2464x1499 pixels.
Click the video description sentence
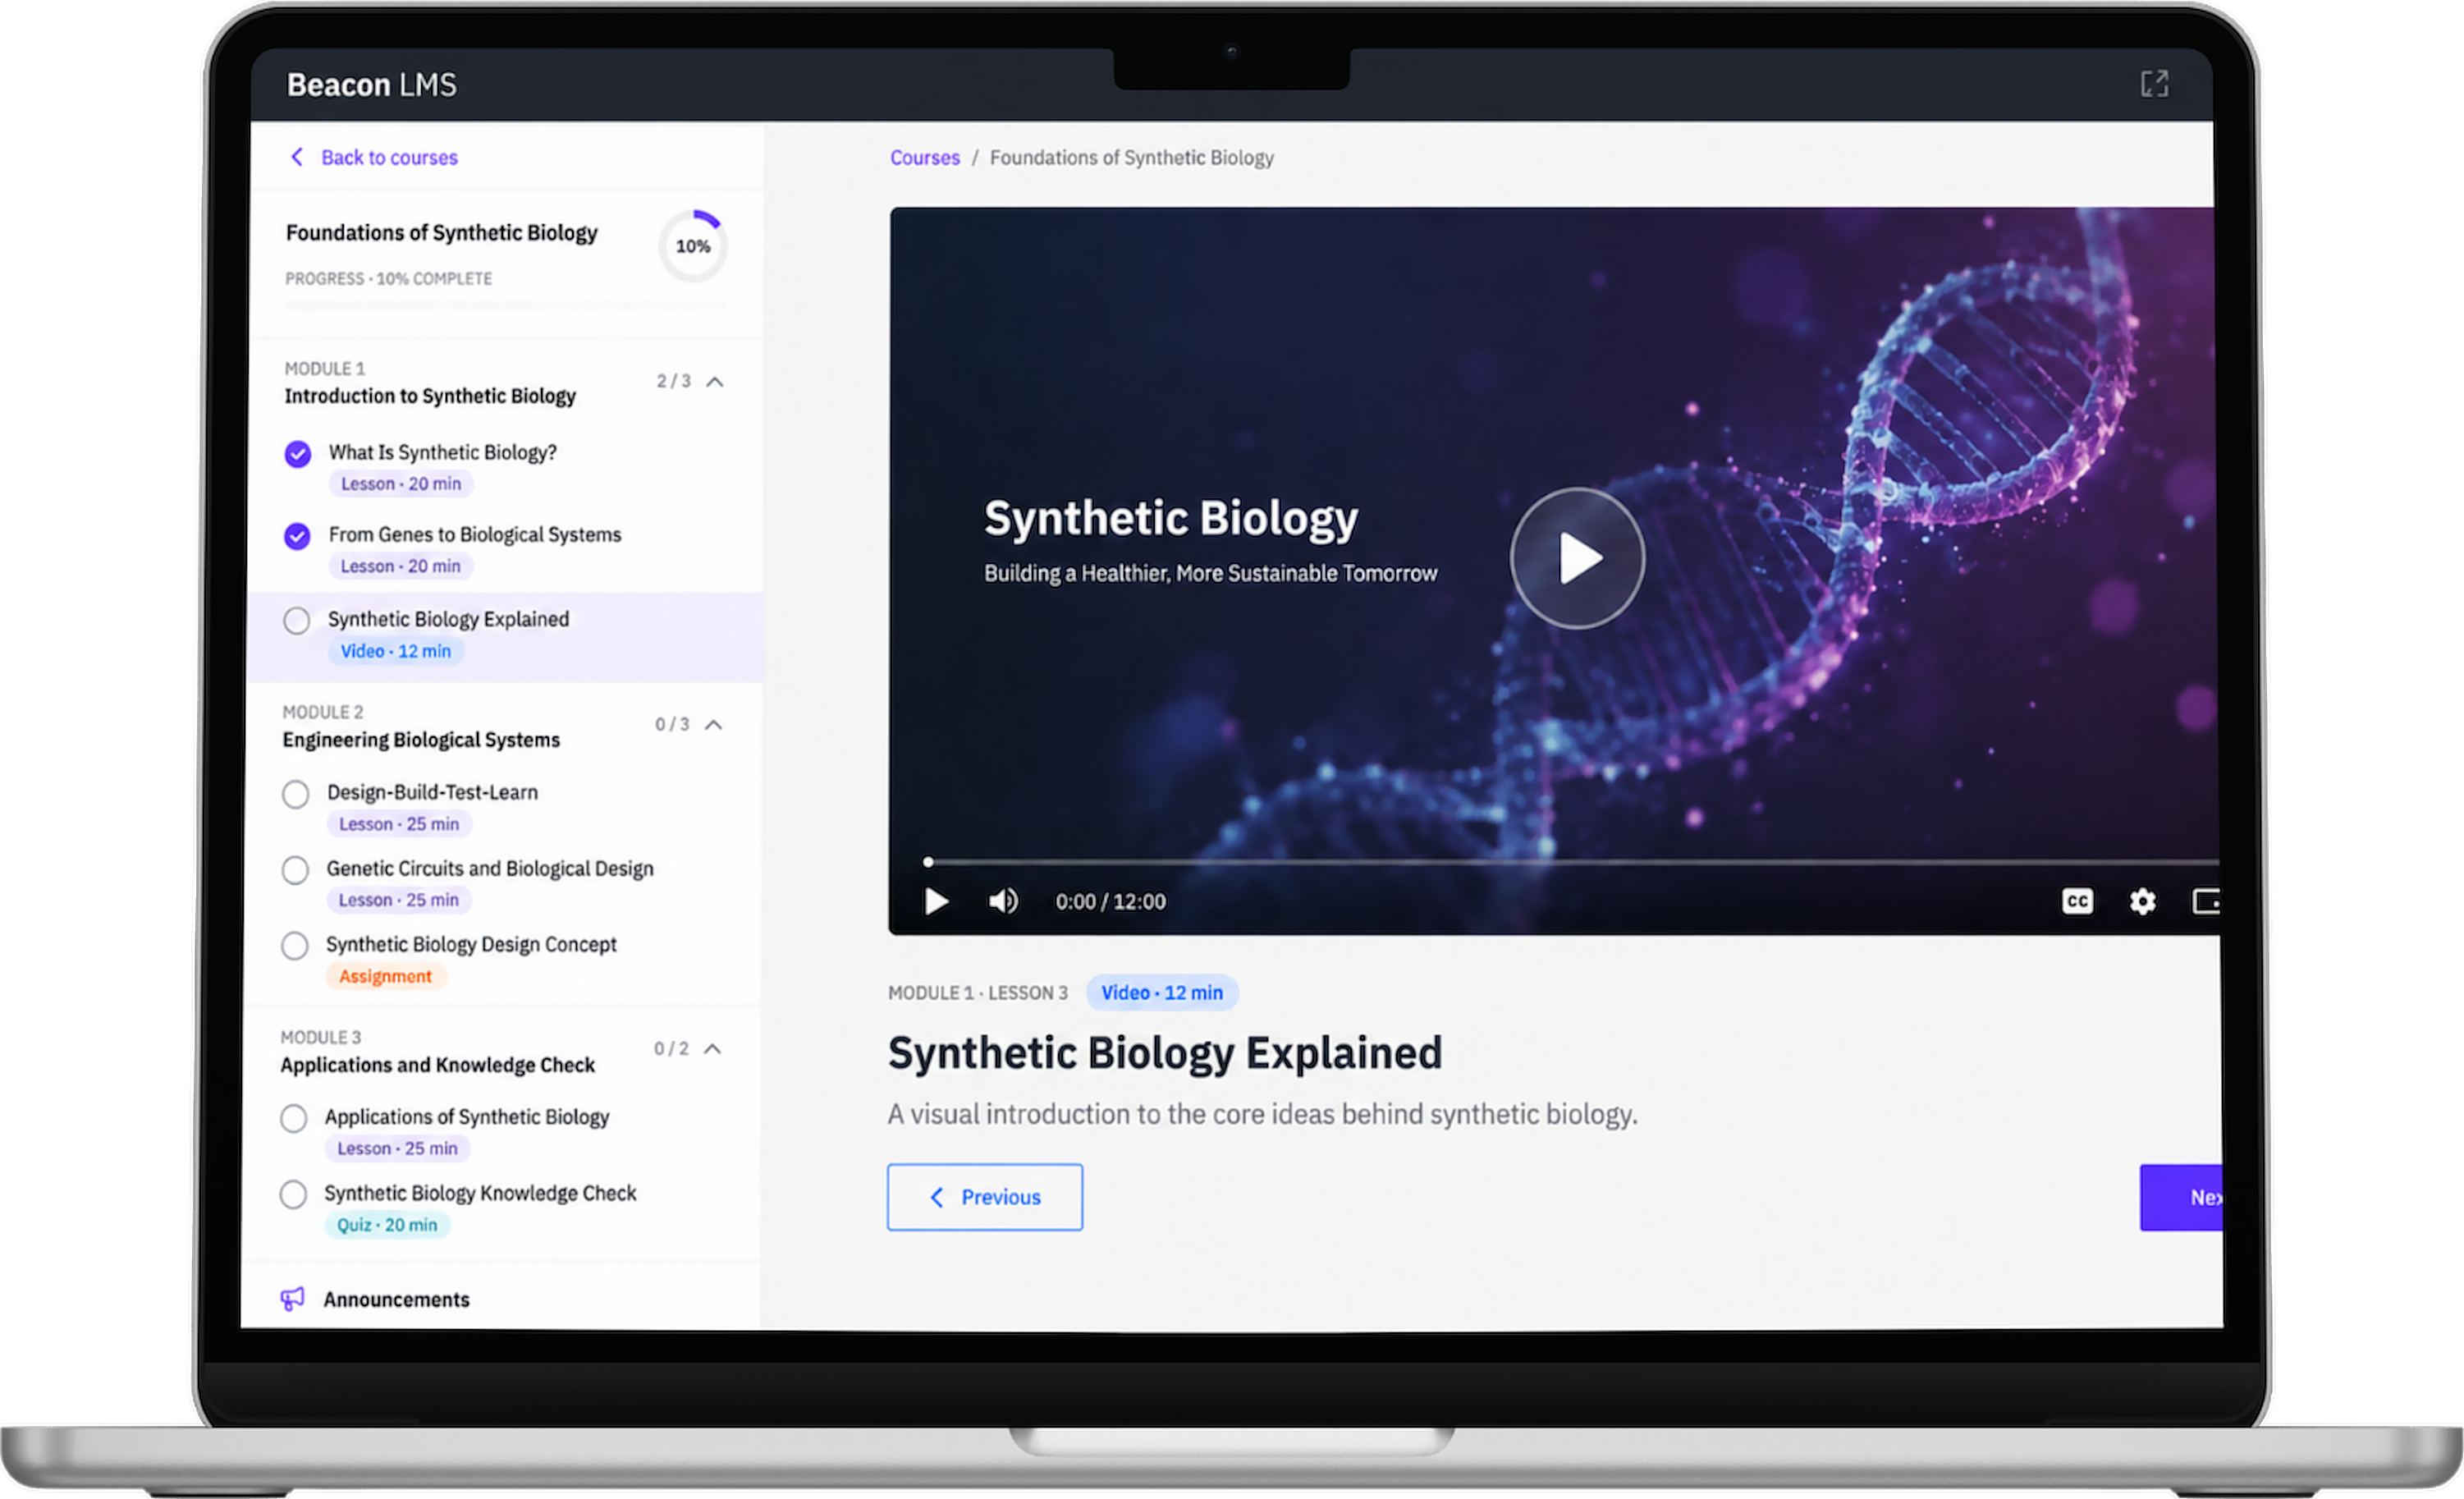point(1262,1114)
